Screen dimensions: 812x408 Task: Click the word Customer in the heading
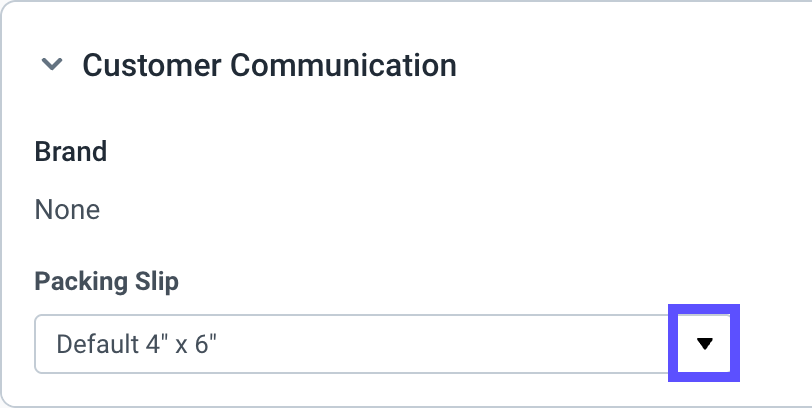(152, 65)
